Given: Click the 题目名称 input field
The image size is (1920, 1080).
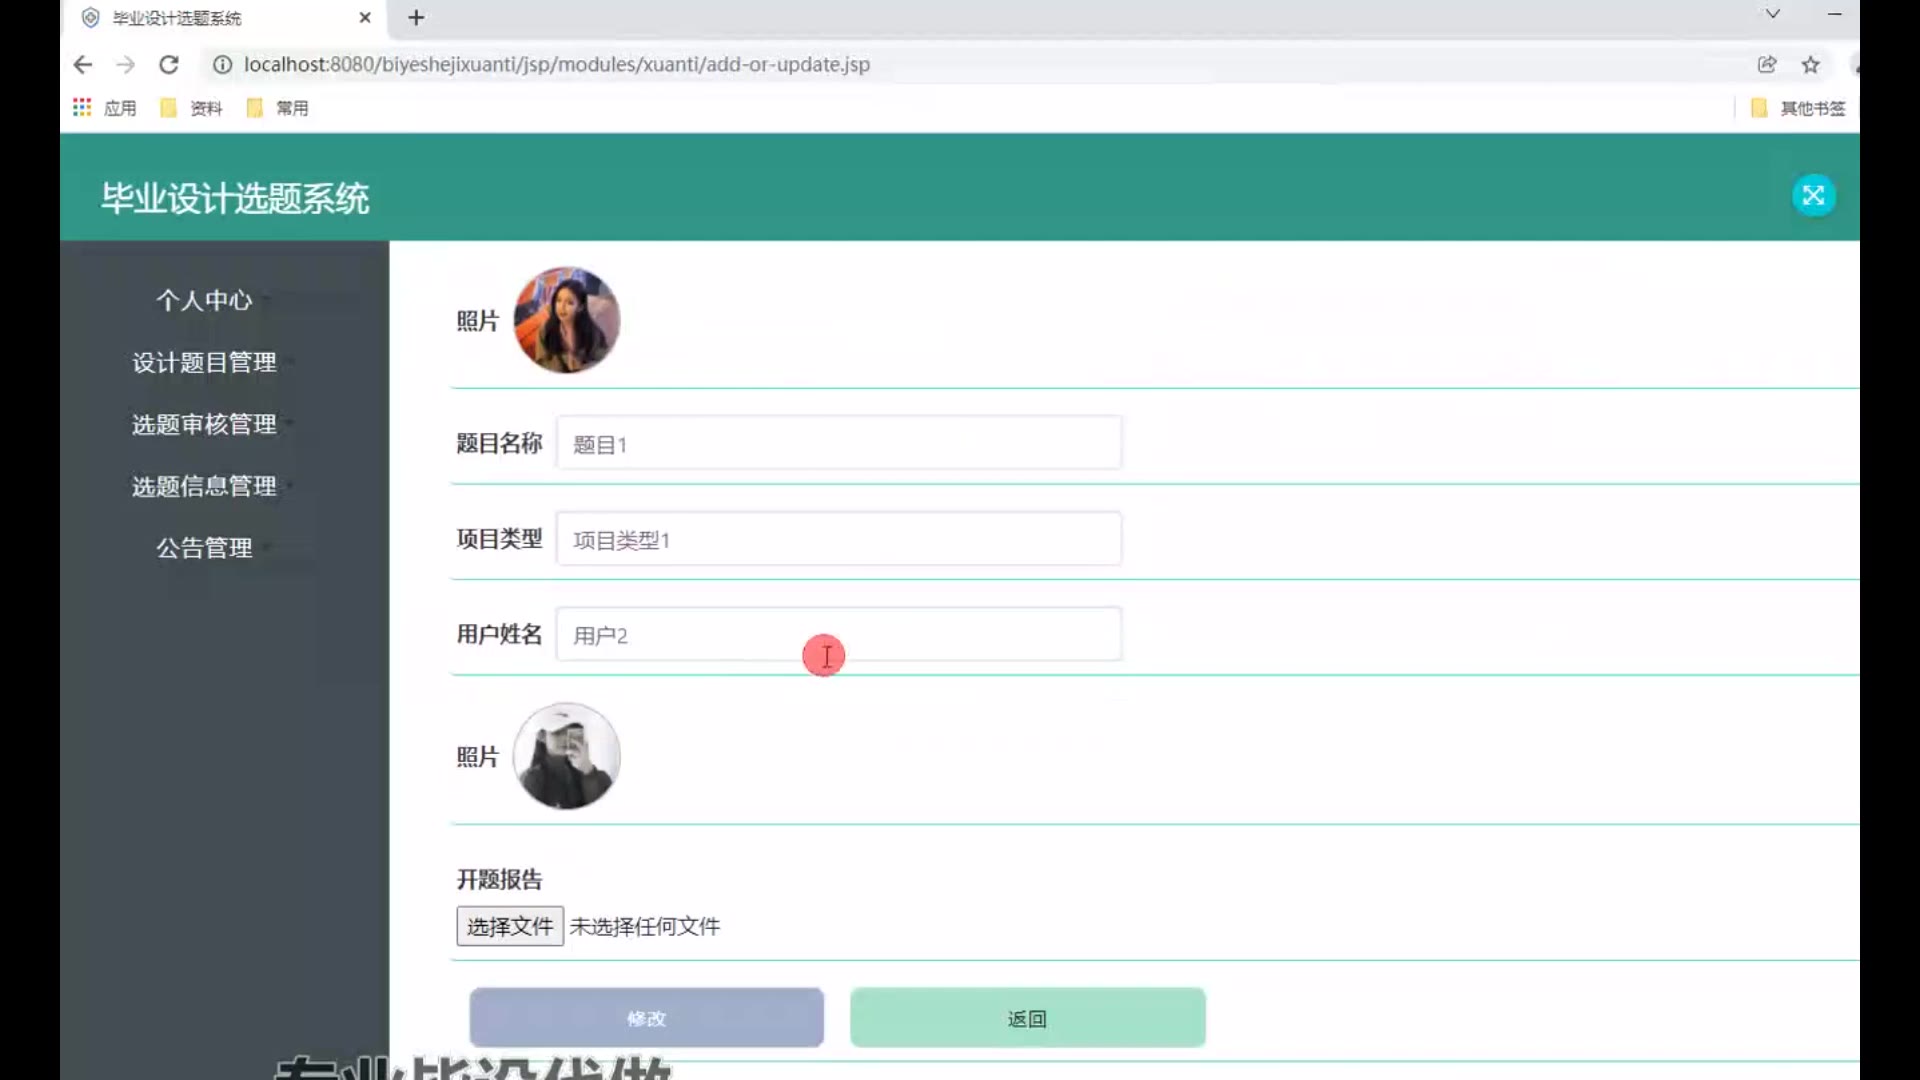Looking at the screenshot, I should (839, 443).
